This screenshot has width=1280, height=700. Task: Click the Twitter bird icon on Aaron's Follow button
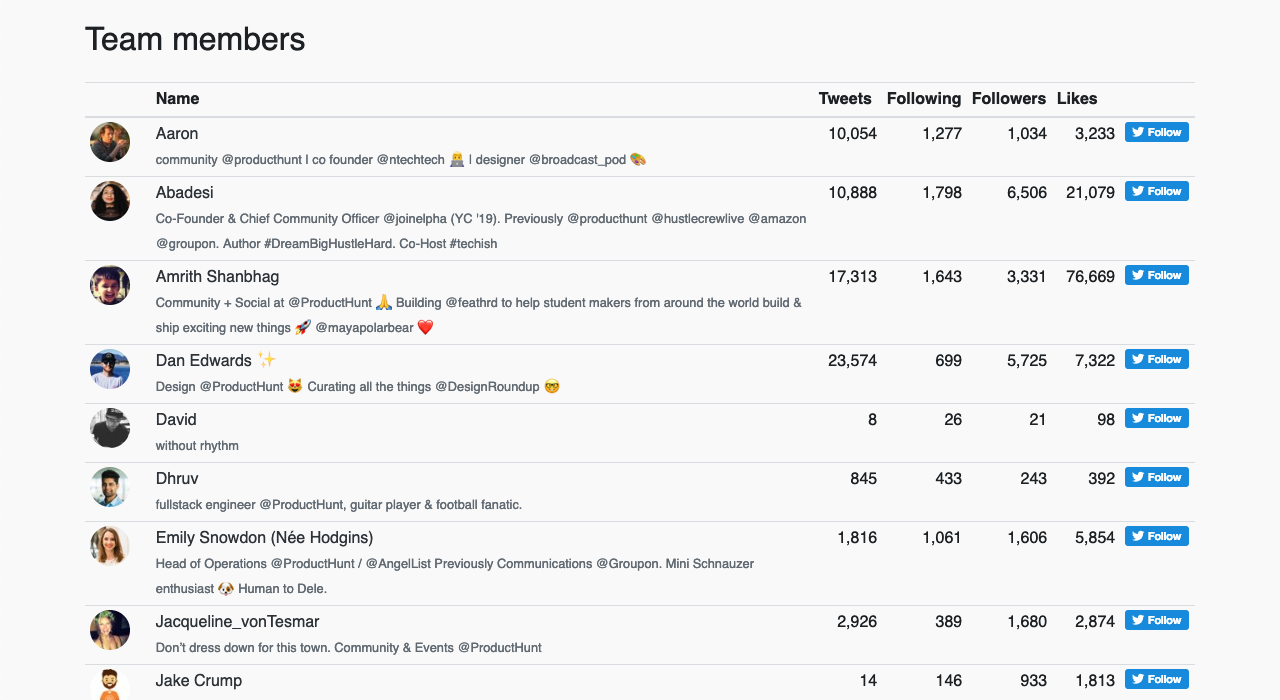tap(1137, 131)
